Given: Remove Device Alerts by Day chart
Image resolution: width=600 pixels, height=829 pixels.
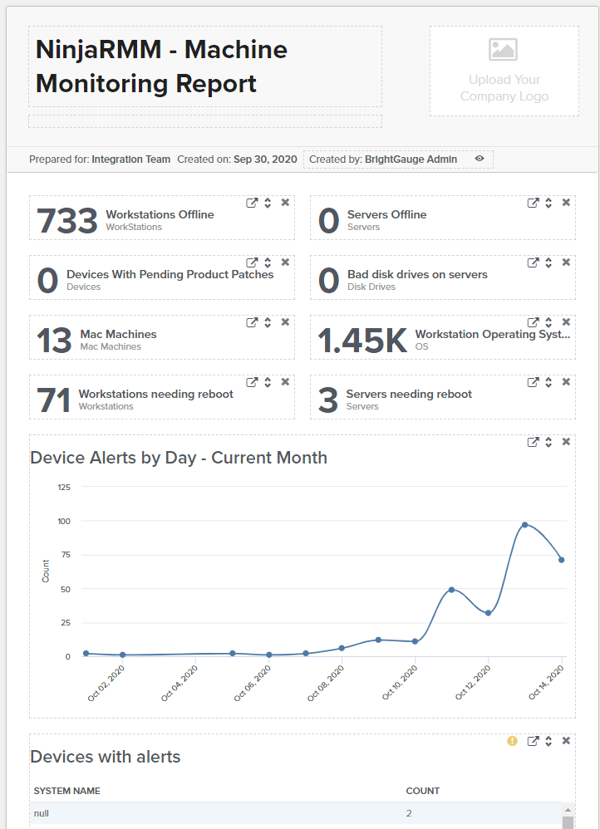Looking at the screenshot, I should point(566,441).
